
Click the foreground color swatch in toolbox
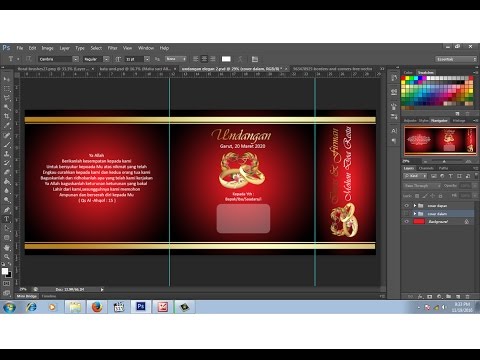point(5,271)
